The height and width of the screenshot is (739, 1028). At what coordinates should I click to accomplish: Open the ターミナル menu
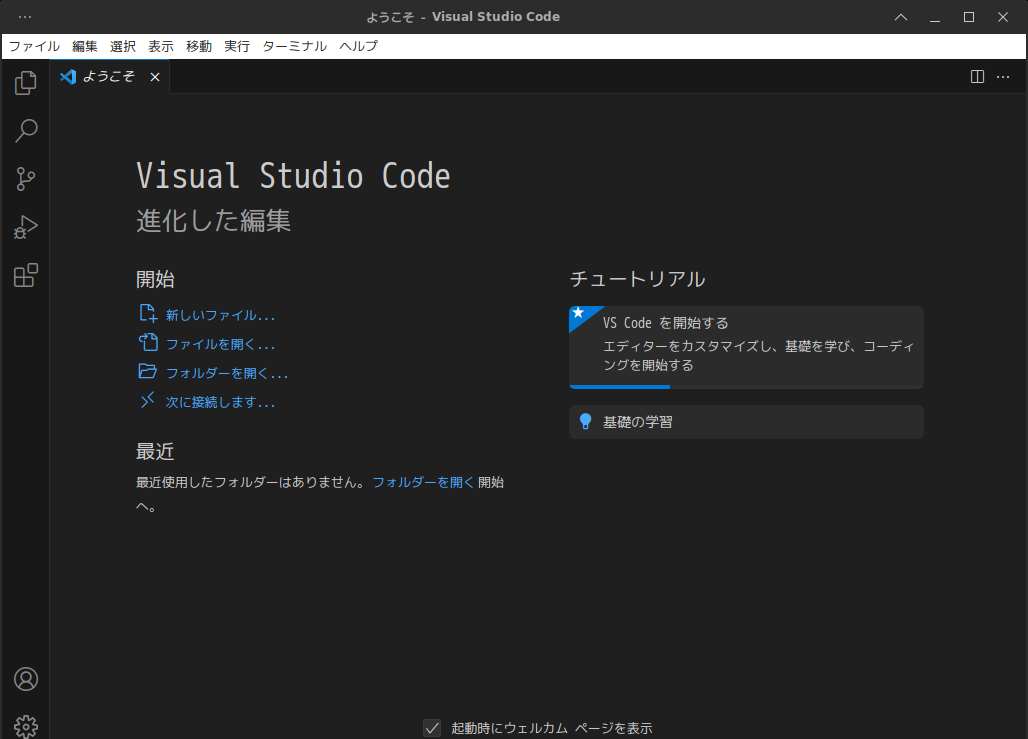pos(294,46)
